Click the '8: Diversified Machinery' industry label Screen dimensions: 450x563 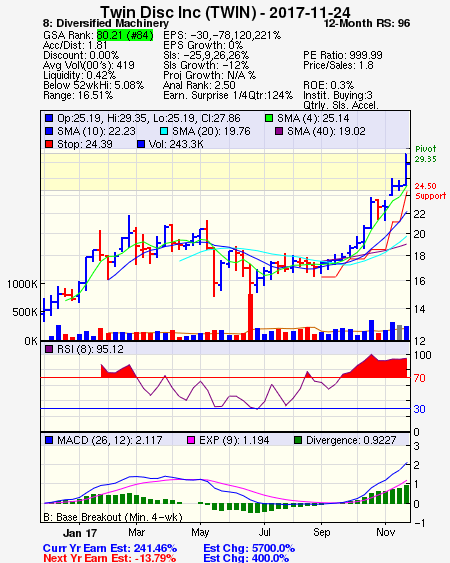click(x=106, y=23)
